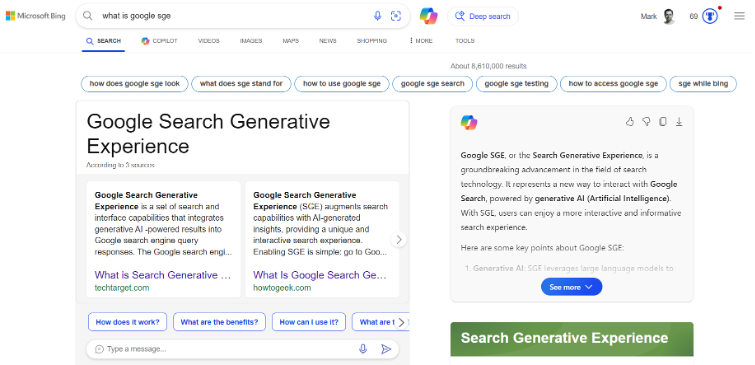Image resolution: width=755 pixels, height=365 pixels.
Task: Open Copilot via colorful icon beside search box
Action: tap(429, 16)
